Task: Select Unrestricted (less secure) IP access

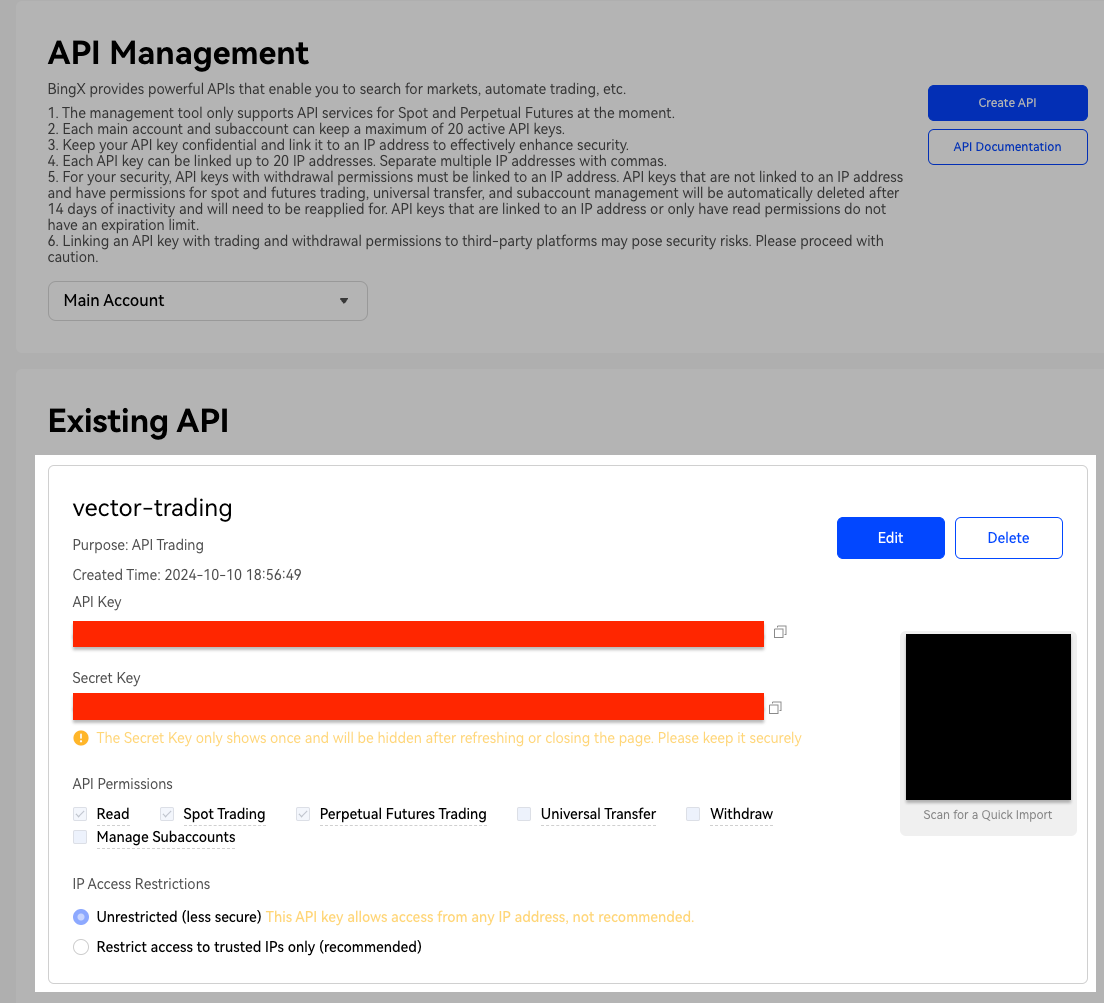Action: [x=82, y=917]
